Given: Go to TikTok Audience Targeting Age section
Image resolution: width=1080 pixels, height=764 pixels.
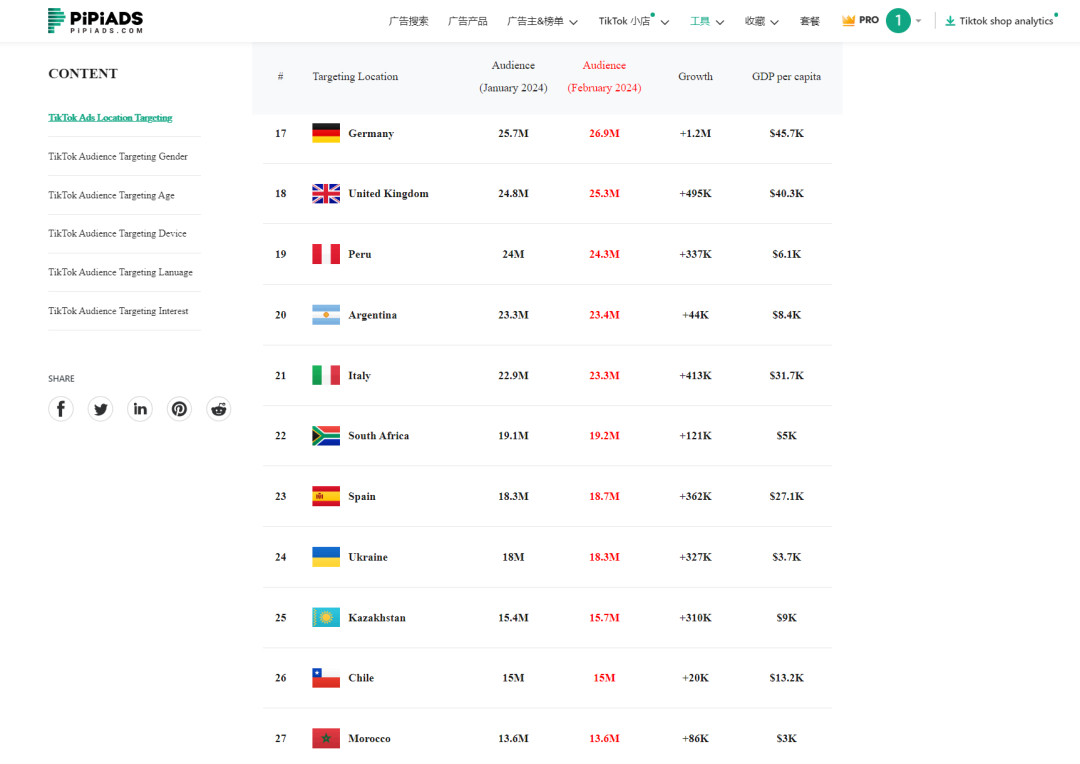Looking at the screenshot, I should coord(112,195).
